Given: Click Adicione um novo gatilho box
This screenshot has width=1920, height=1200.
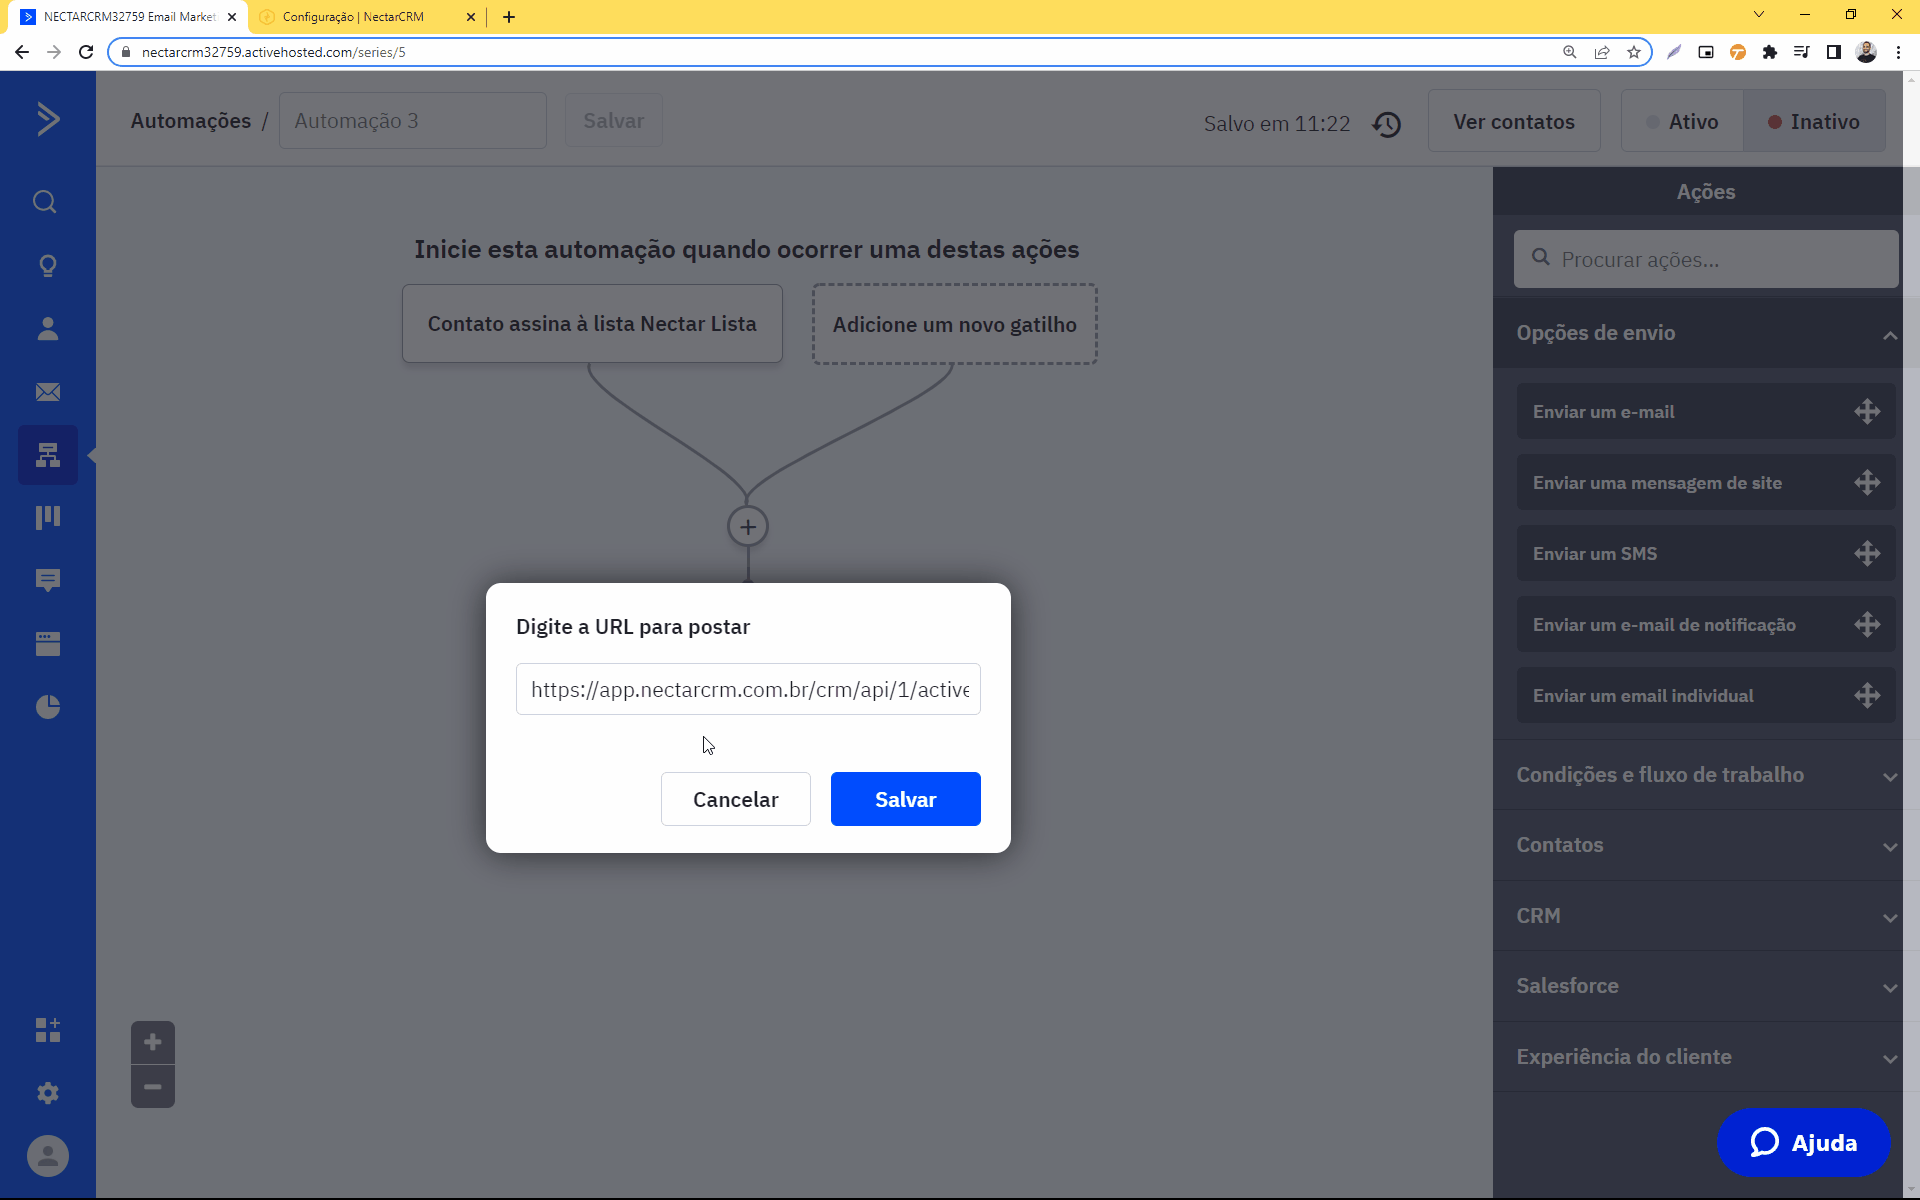Looking at the screenshot, I should coord(955,324).
